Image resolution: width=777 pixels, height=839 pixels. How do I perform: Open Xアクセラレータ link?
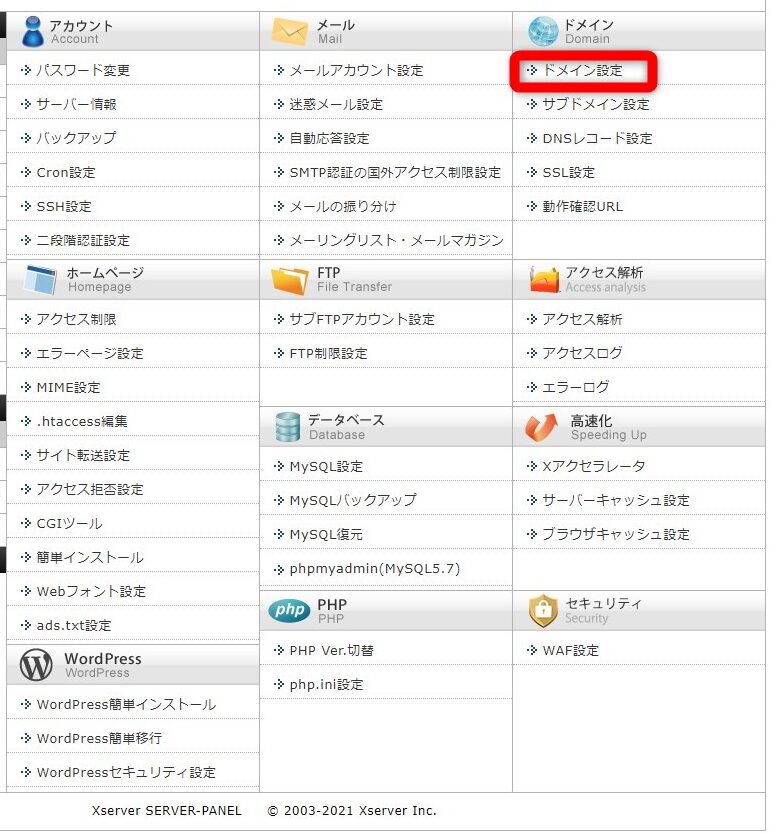[x=594, y=466]
